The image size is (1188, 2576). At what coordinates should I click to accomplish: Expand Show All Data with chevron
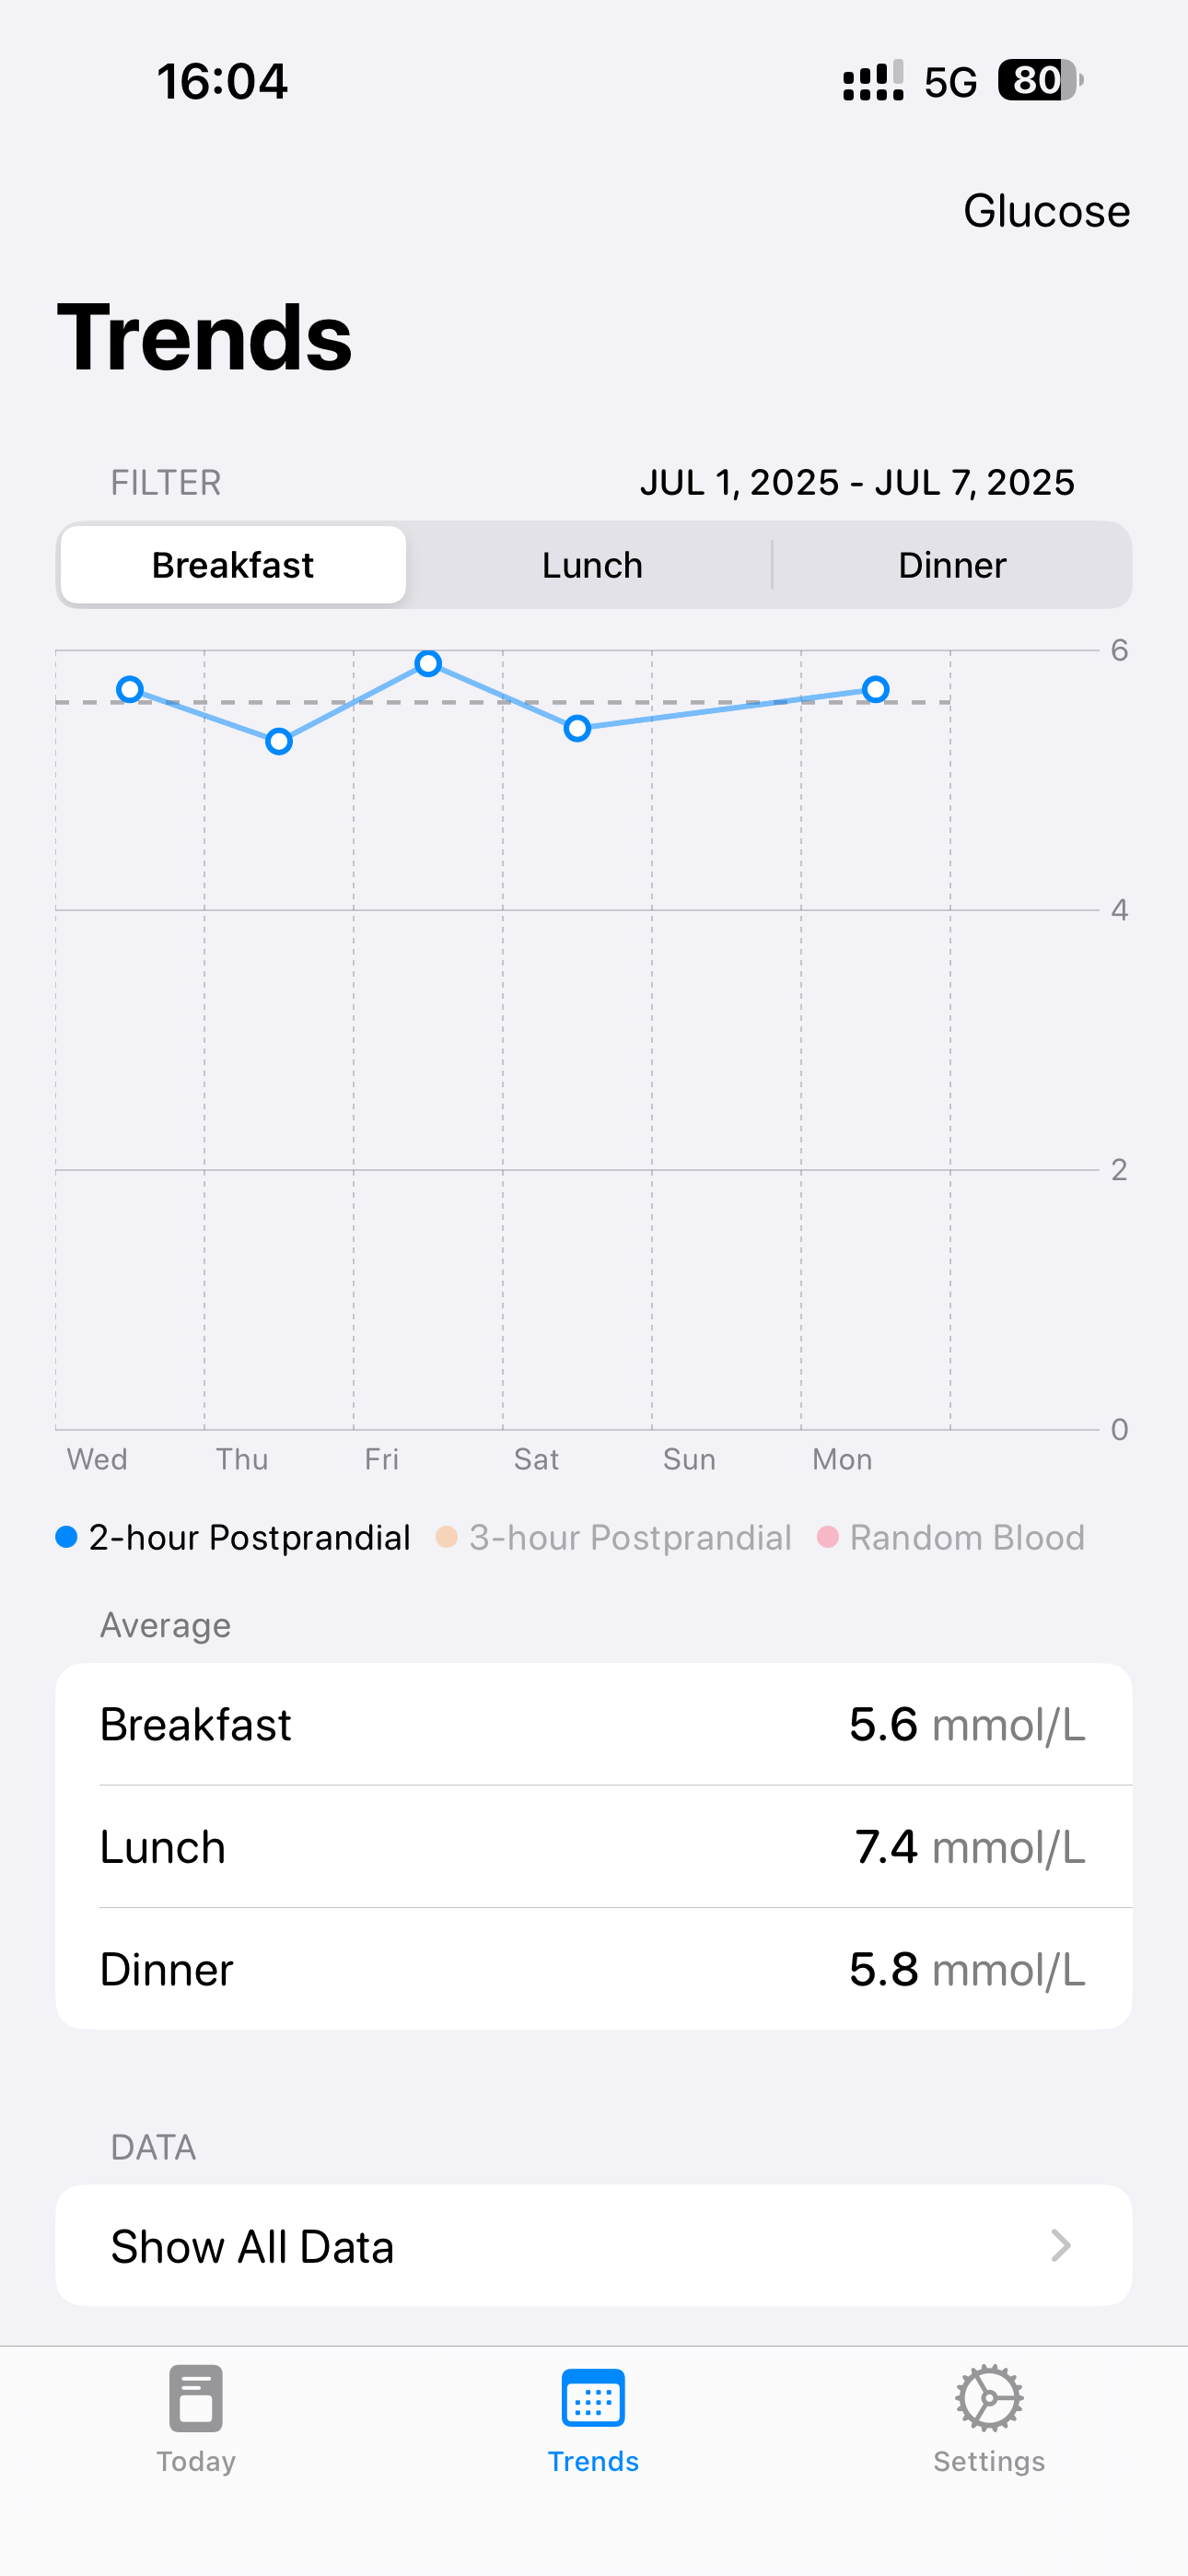[594, 2246]
